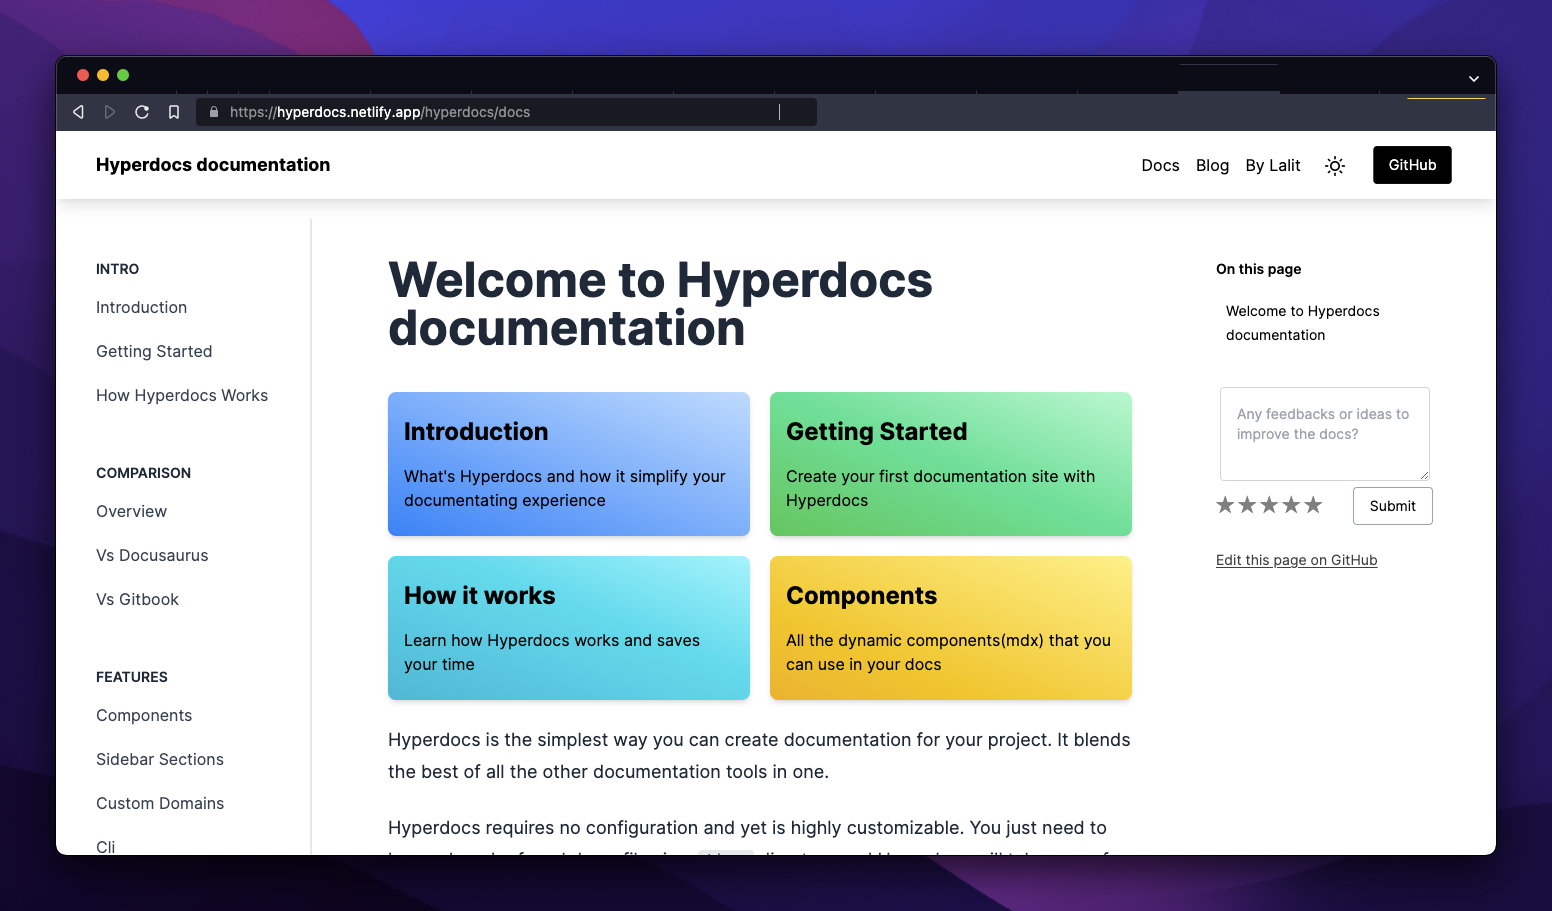View site security via the padlock icon

point(213,112)
